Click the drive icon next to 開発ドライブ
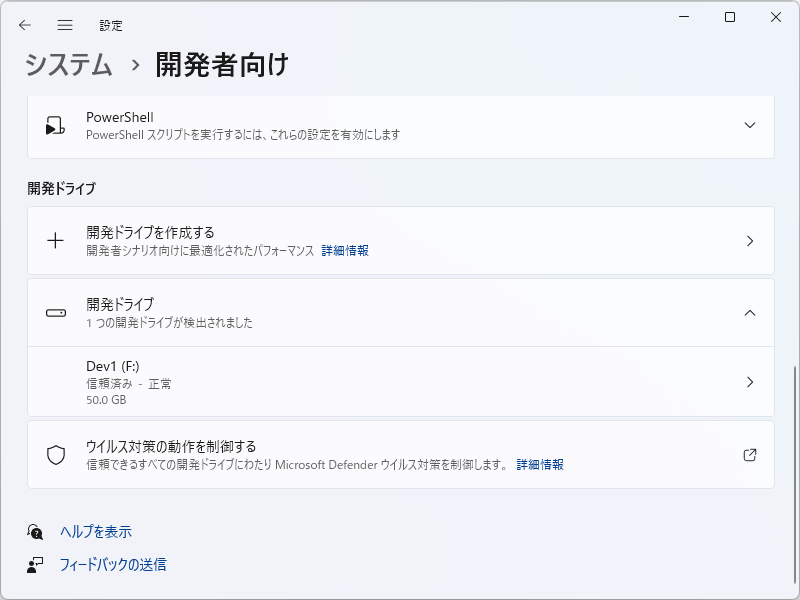Image resolution: width=800 pixels, height=600 pixels. click(55, 312)
